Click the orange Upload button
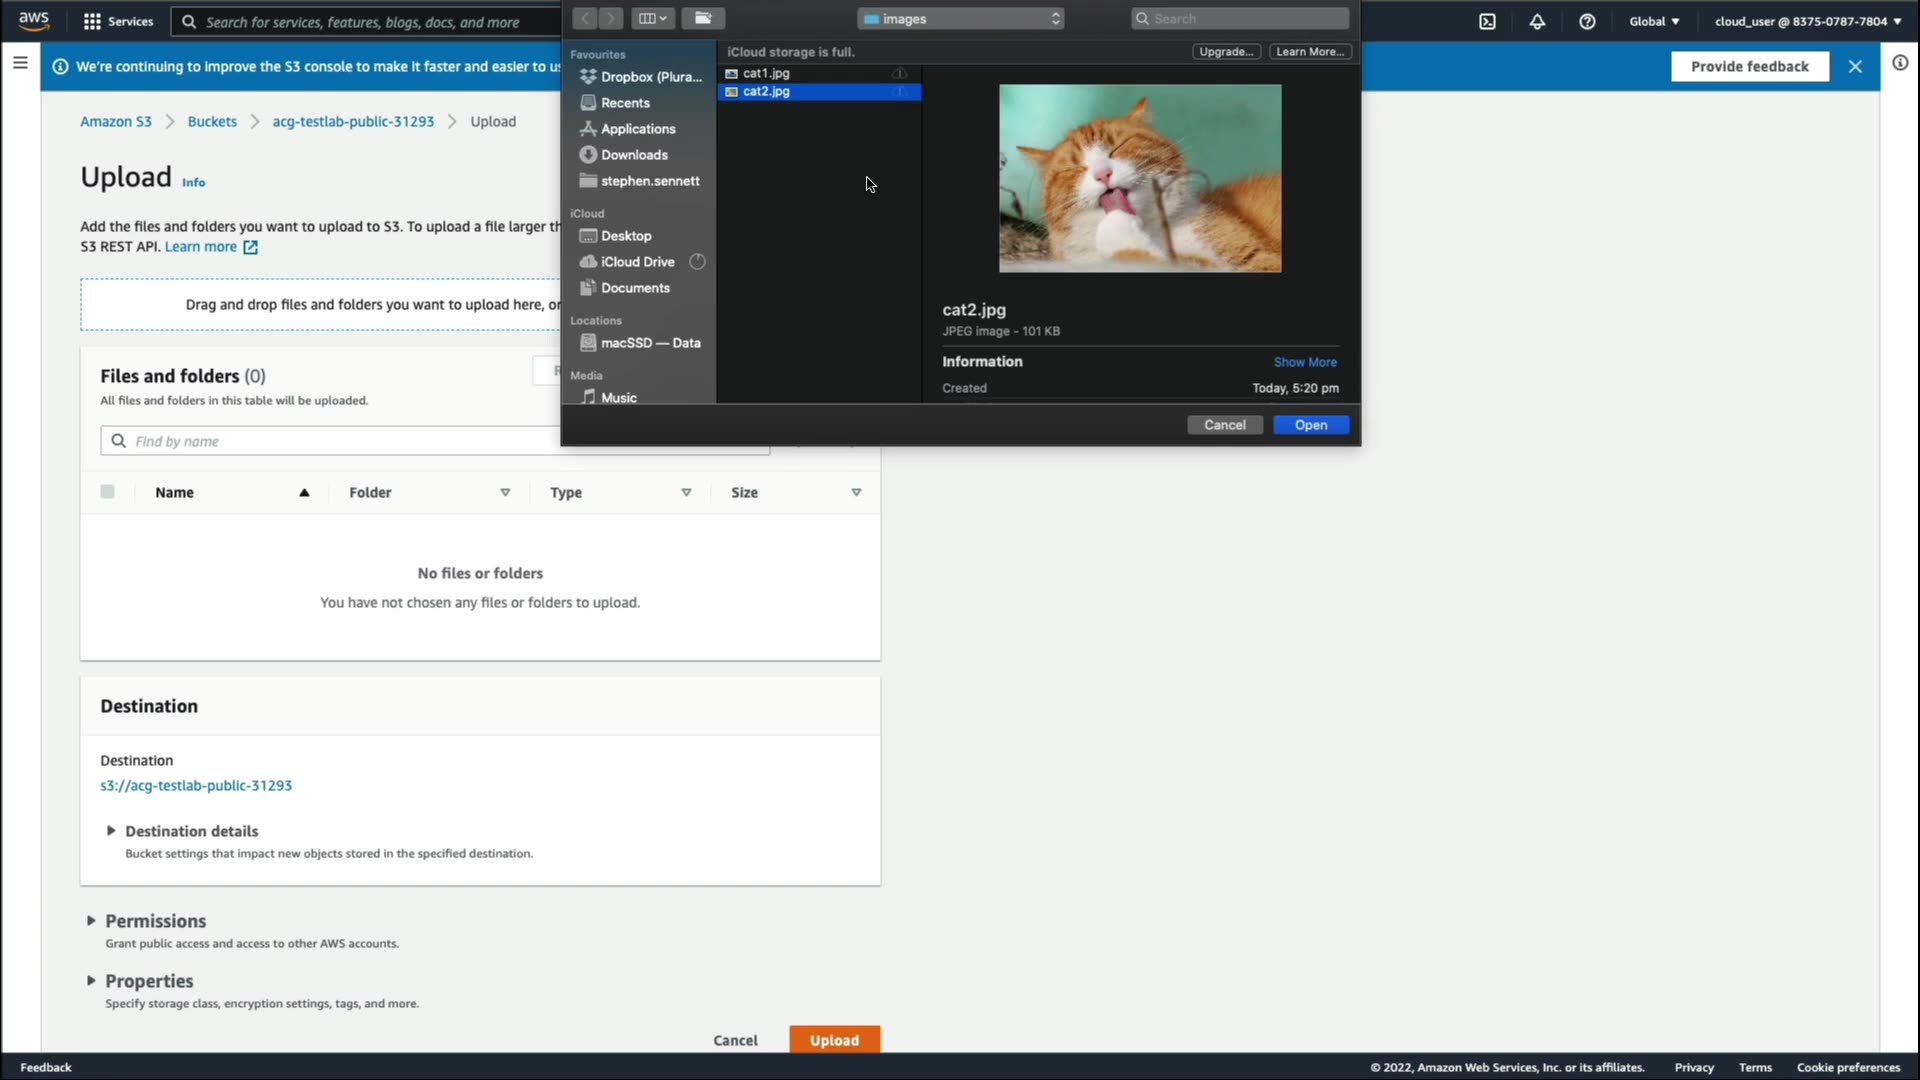The image size is (1920, 1080). [x=834, y=1040]
